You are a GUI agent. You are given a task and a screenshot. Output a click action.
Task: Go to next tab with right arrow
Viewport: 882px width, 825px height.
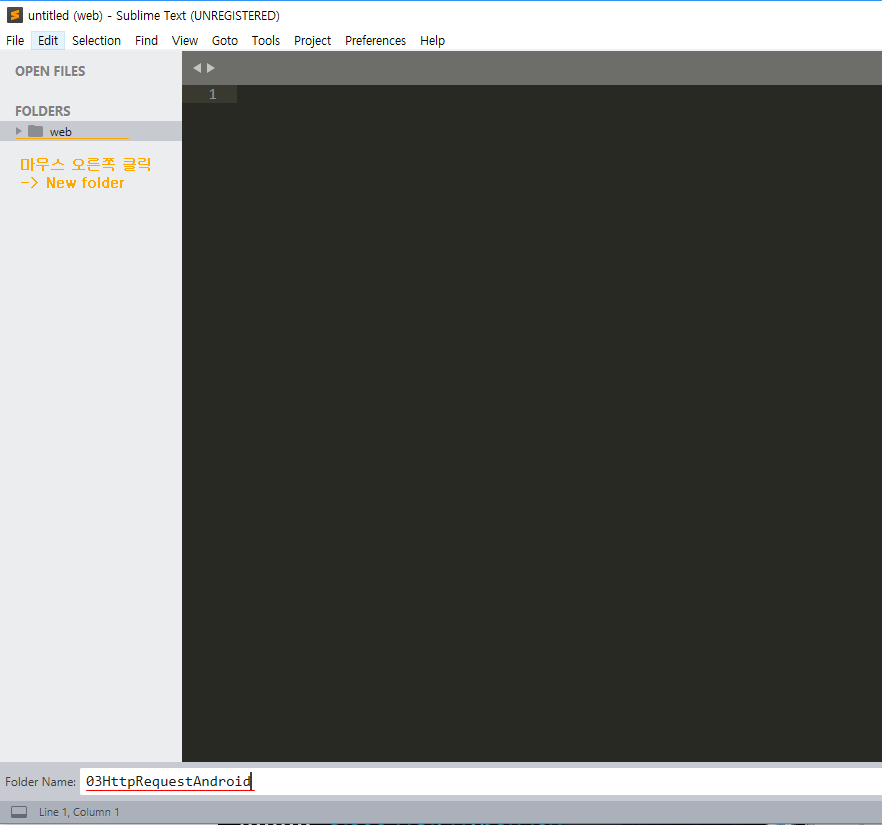click(211, 68)
